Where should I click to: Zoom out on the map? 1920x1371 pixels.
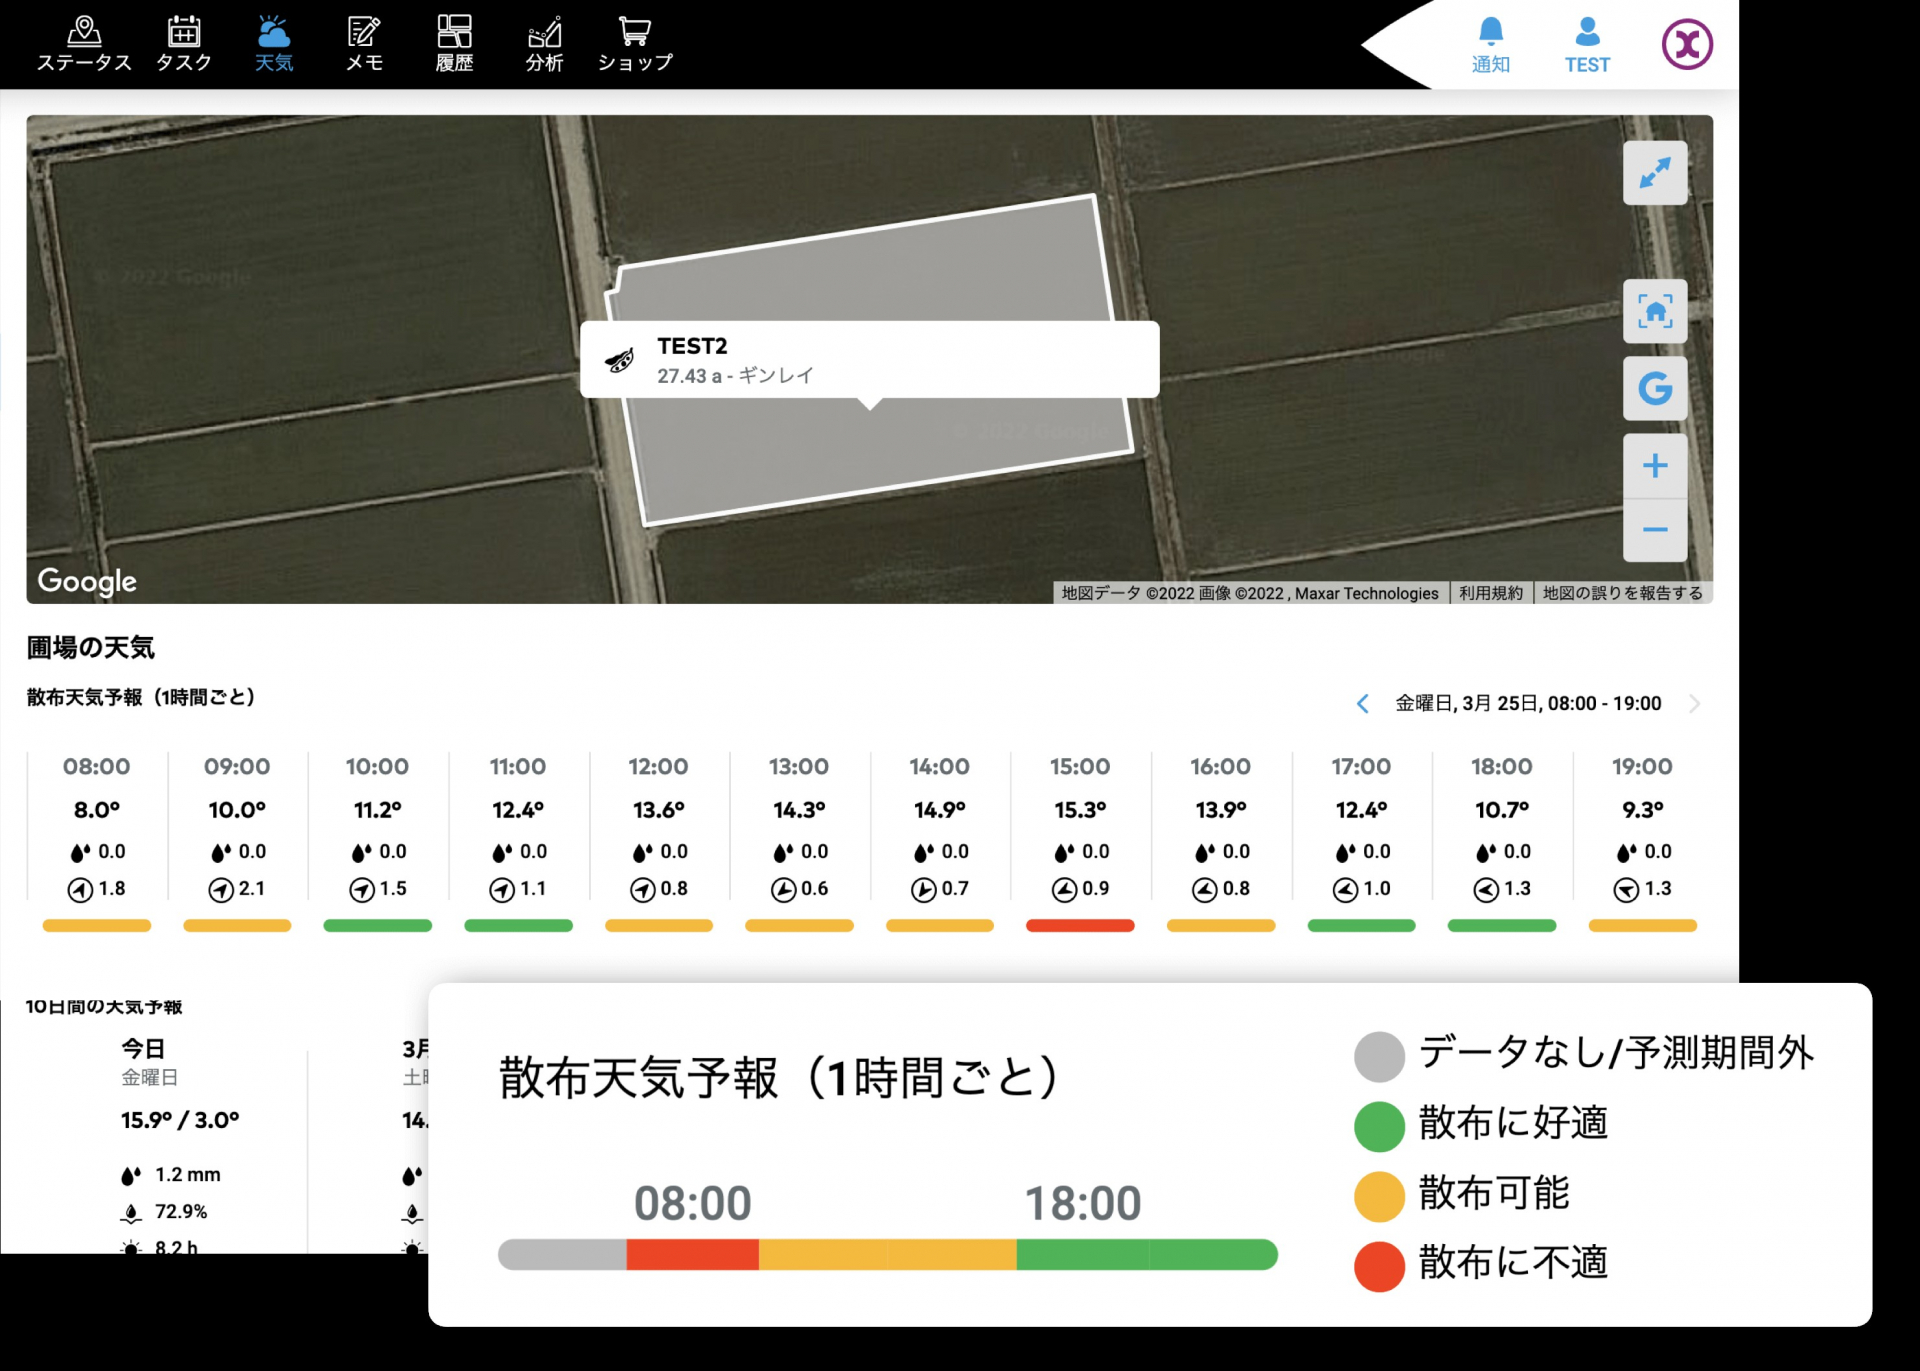click(x=1655, y=529)
